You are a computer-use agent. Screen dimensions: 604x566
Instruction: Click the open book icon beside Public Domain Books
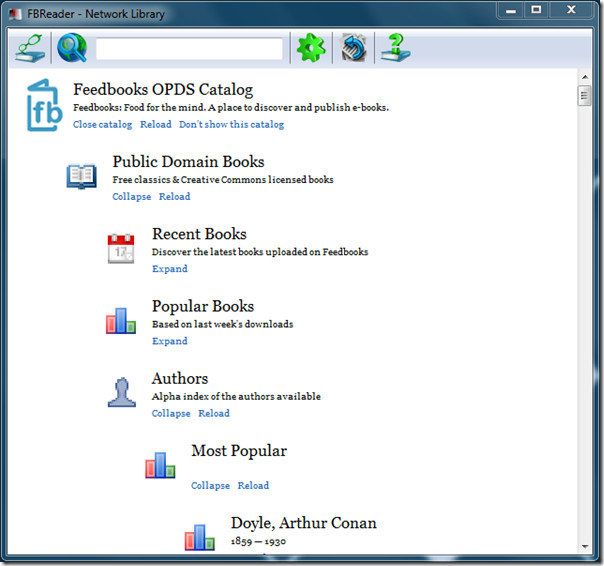pos(81,176)
